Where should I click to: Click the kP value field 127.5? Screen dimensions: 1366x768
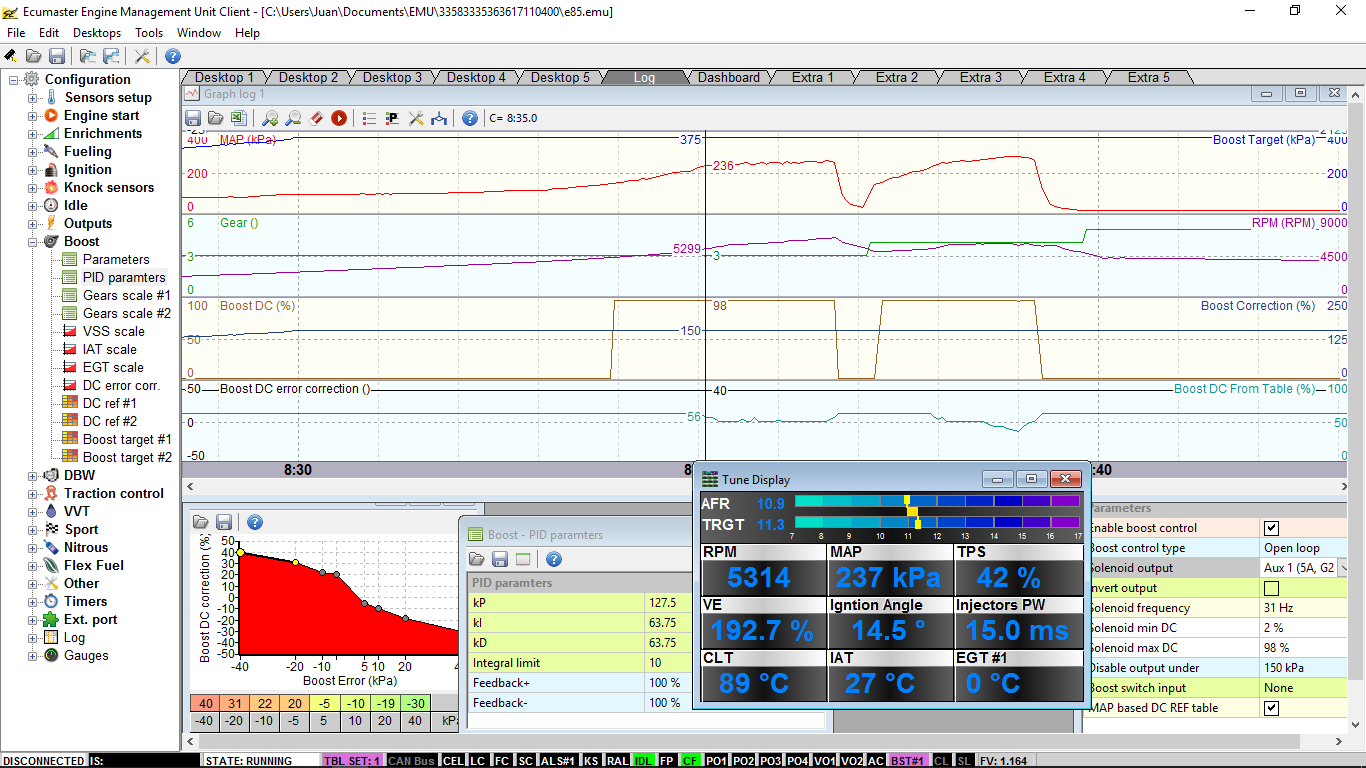662,603
